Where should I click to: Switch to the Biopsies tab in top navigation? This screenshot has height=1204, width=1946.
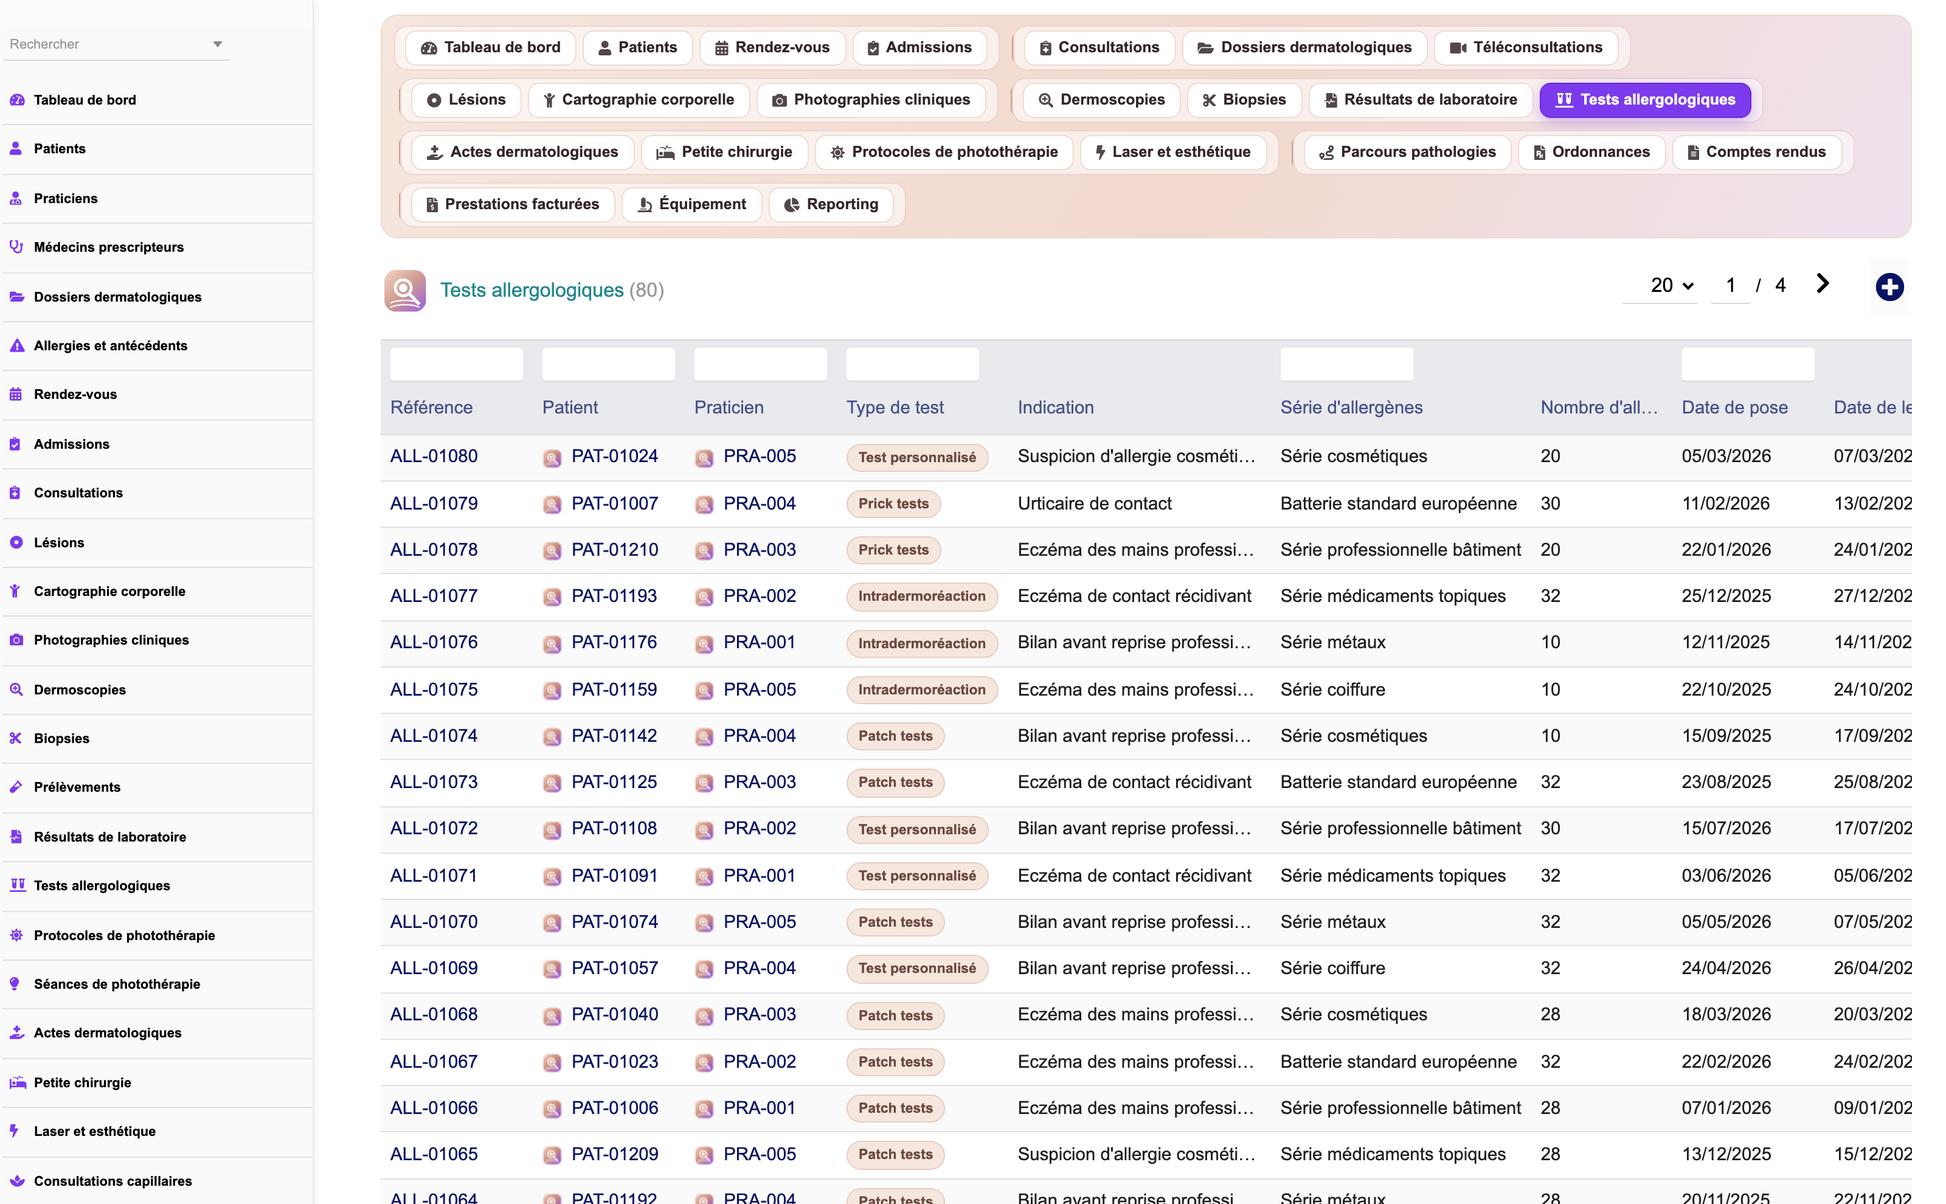click(1243, 100)
